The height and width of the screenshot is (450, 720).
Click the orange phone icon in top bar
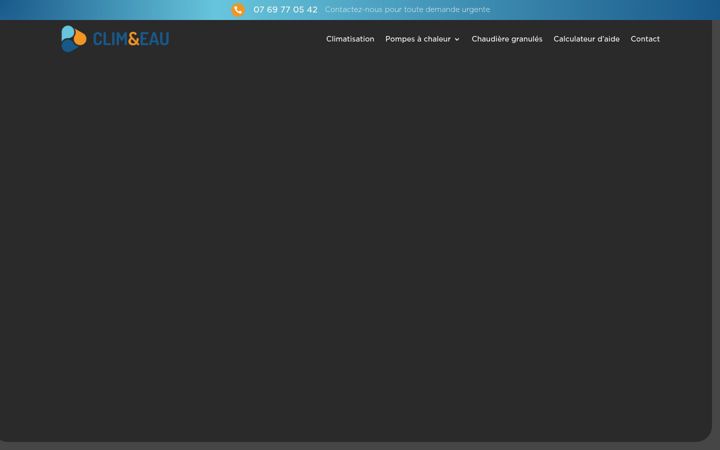coord(238,10)
